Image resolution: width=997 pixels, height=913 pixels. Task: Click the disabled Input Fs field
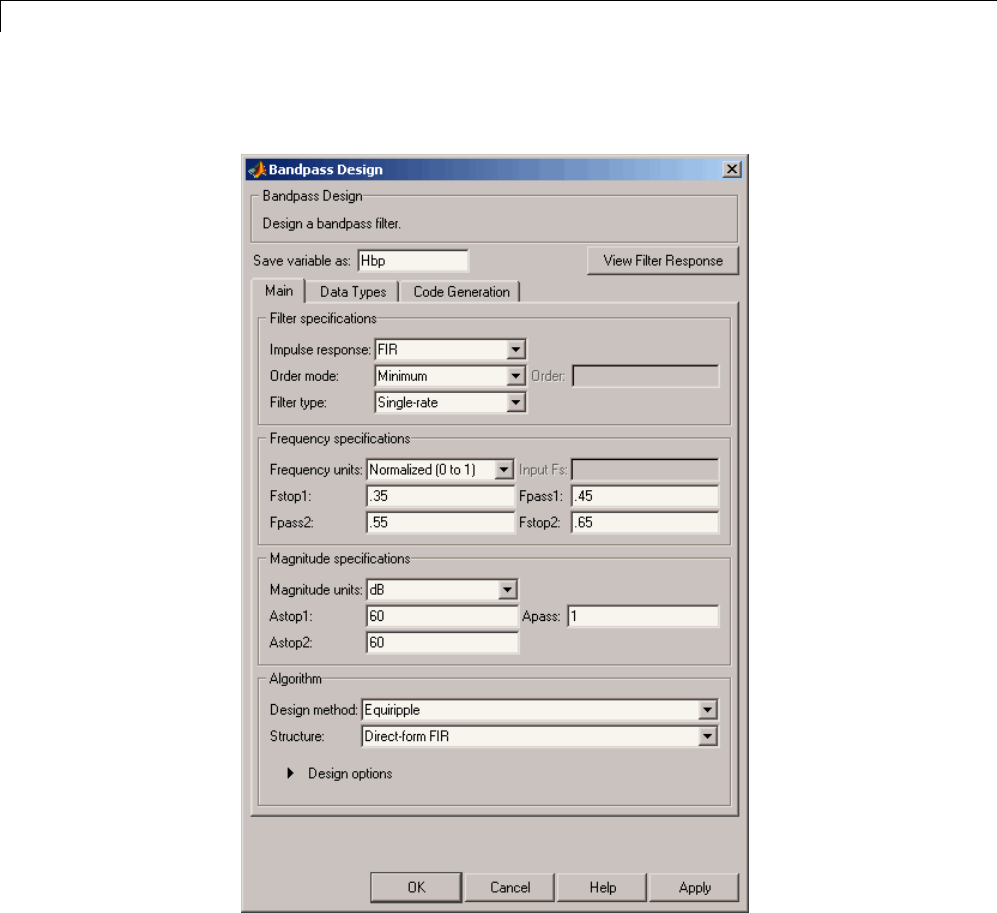[x=645, y=470]
